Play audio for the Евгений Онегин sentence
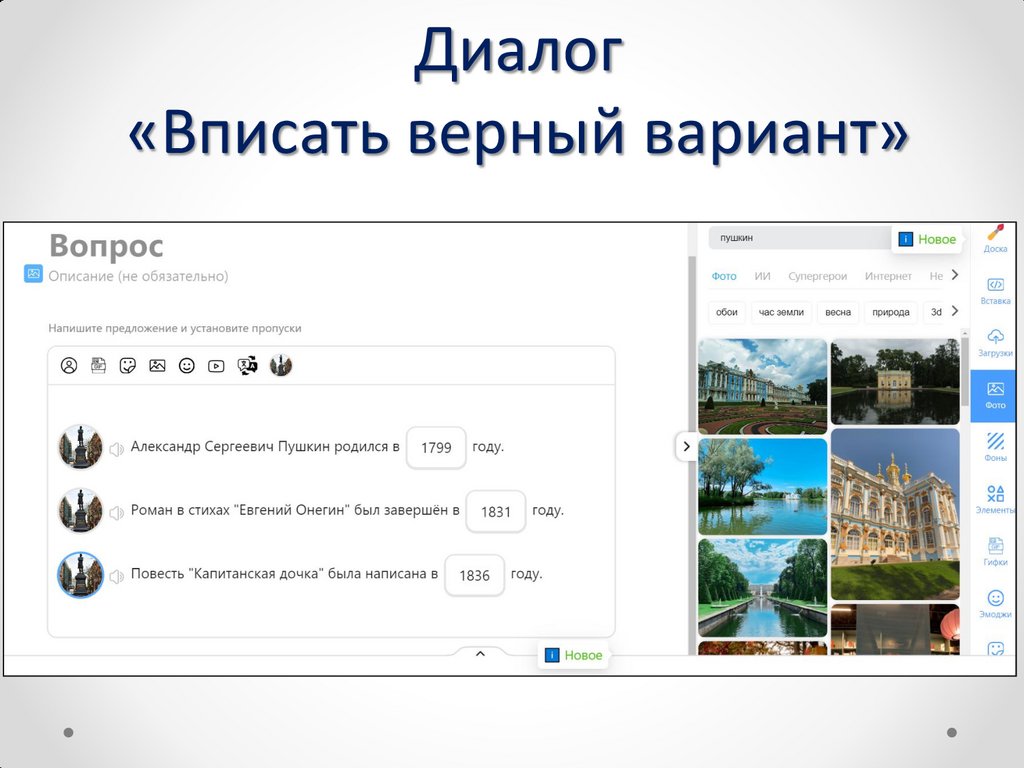The image size is (1024, 768). pyautogui.click(x=116, y=513)
